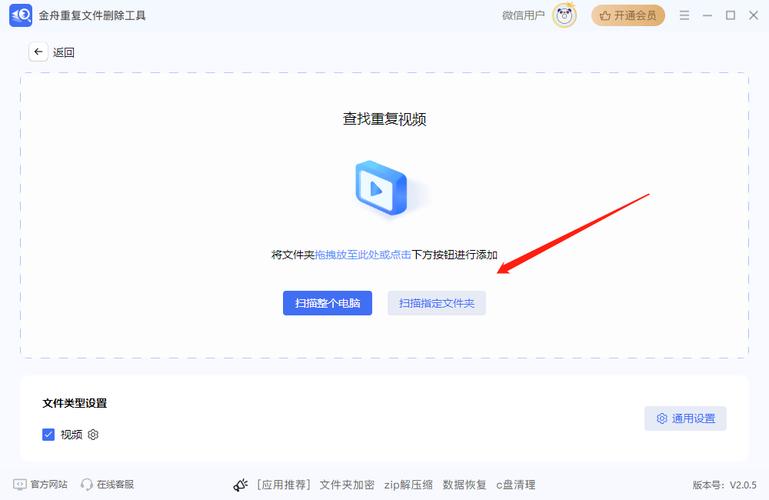Click the 扫描整个电脑 button

click(327, 303)
